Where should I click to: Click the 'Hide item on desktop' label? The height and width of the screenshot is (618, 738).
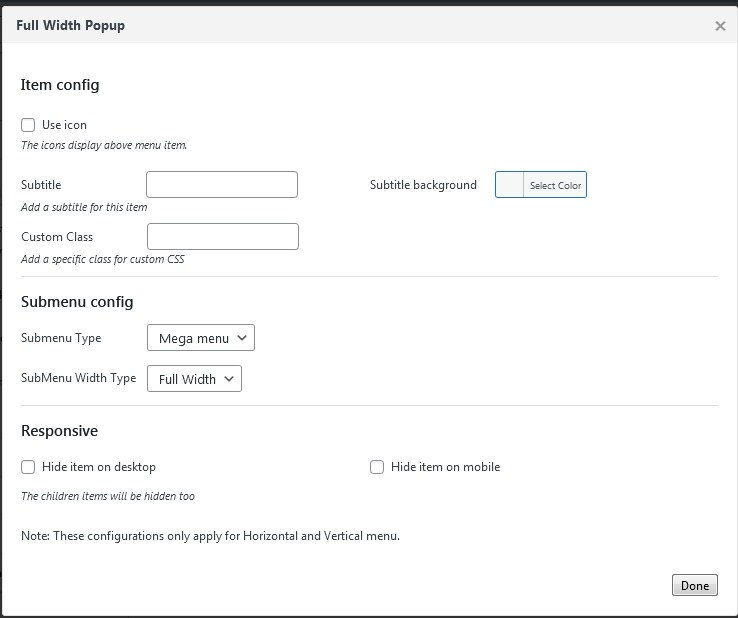(98, 467)
